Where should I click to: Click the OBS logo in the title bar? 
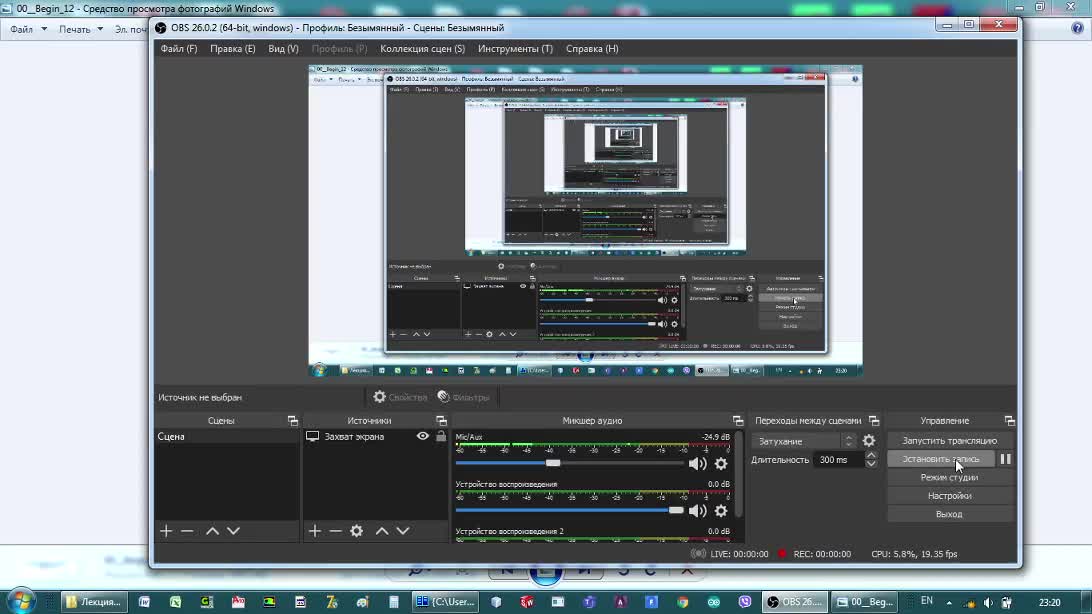(160, 28)
